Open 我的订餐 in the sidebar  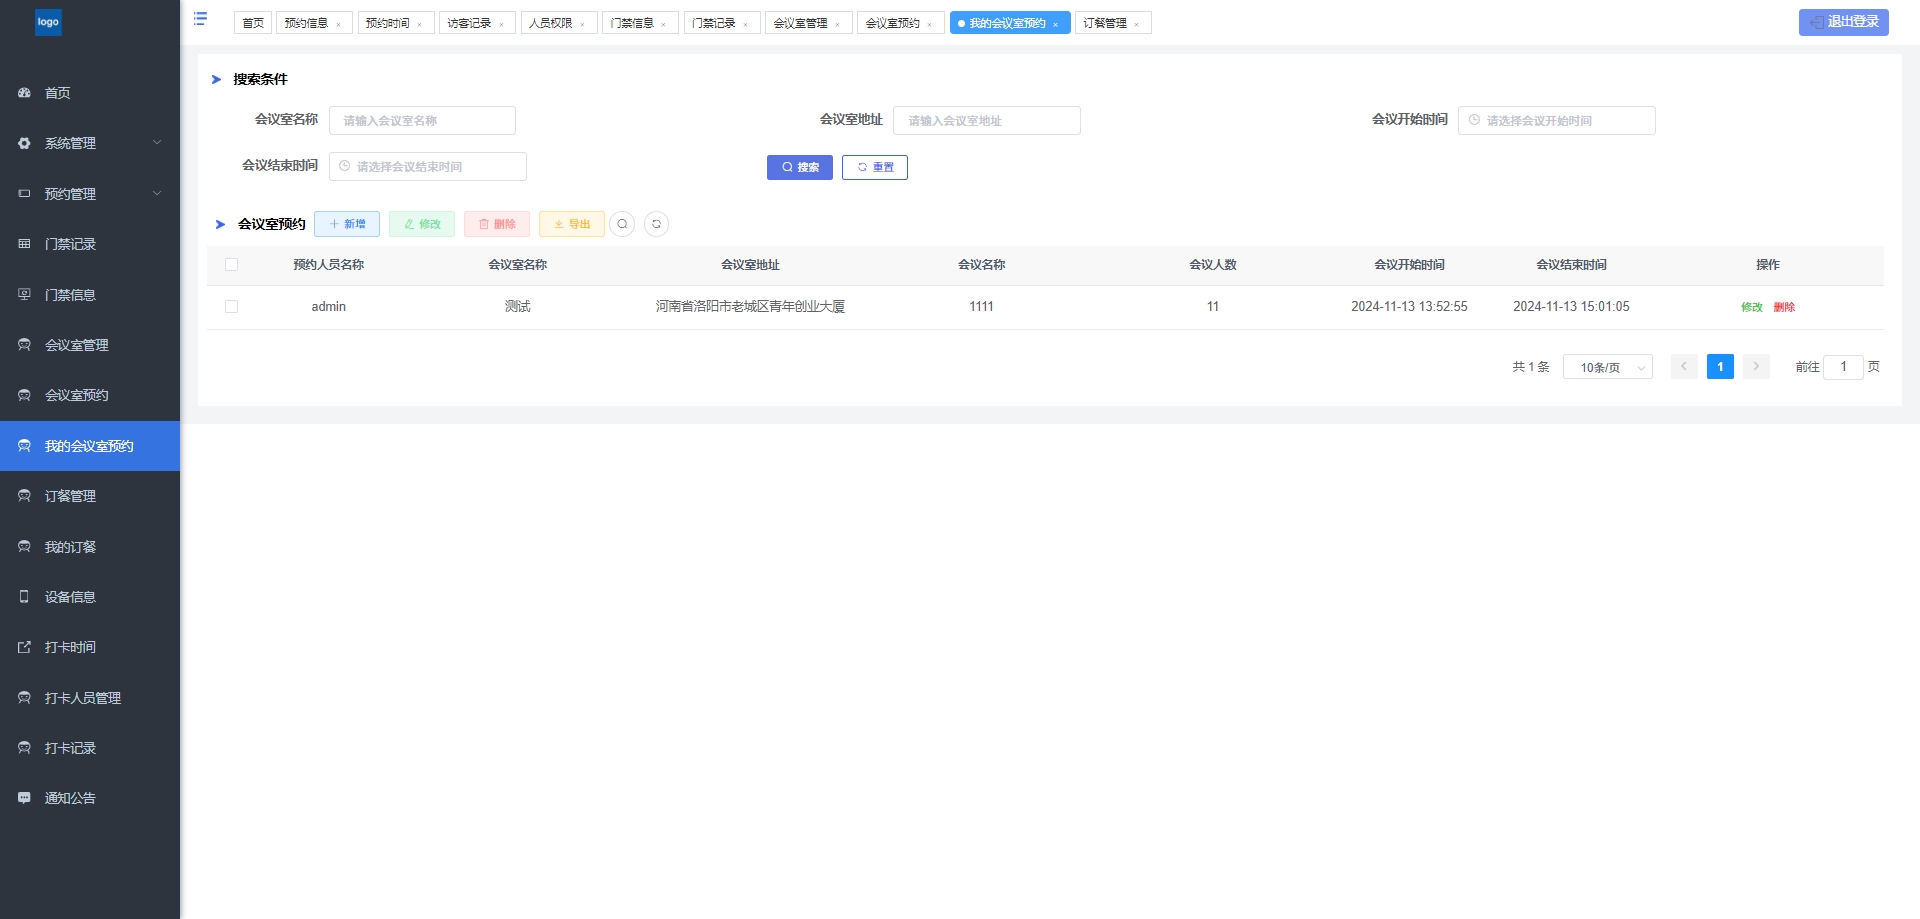(x=90, y=547)
